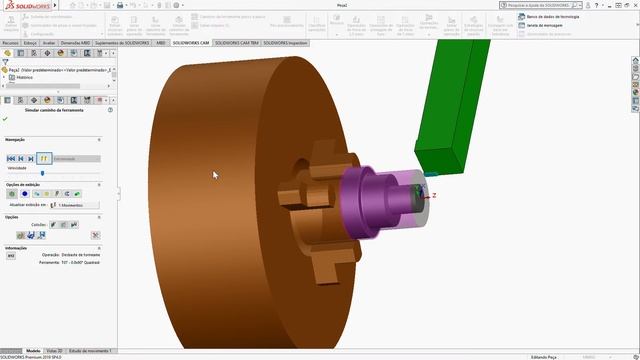Click the compare part icon in Opções
The width and height of the screenshot is (640, 360).
point(20,235)
